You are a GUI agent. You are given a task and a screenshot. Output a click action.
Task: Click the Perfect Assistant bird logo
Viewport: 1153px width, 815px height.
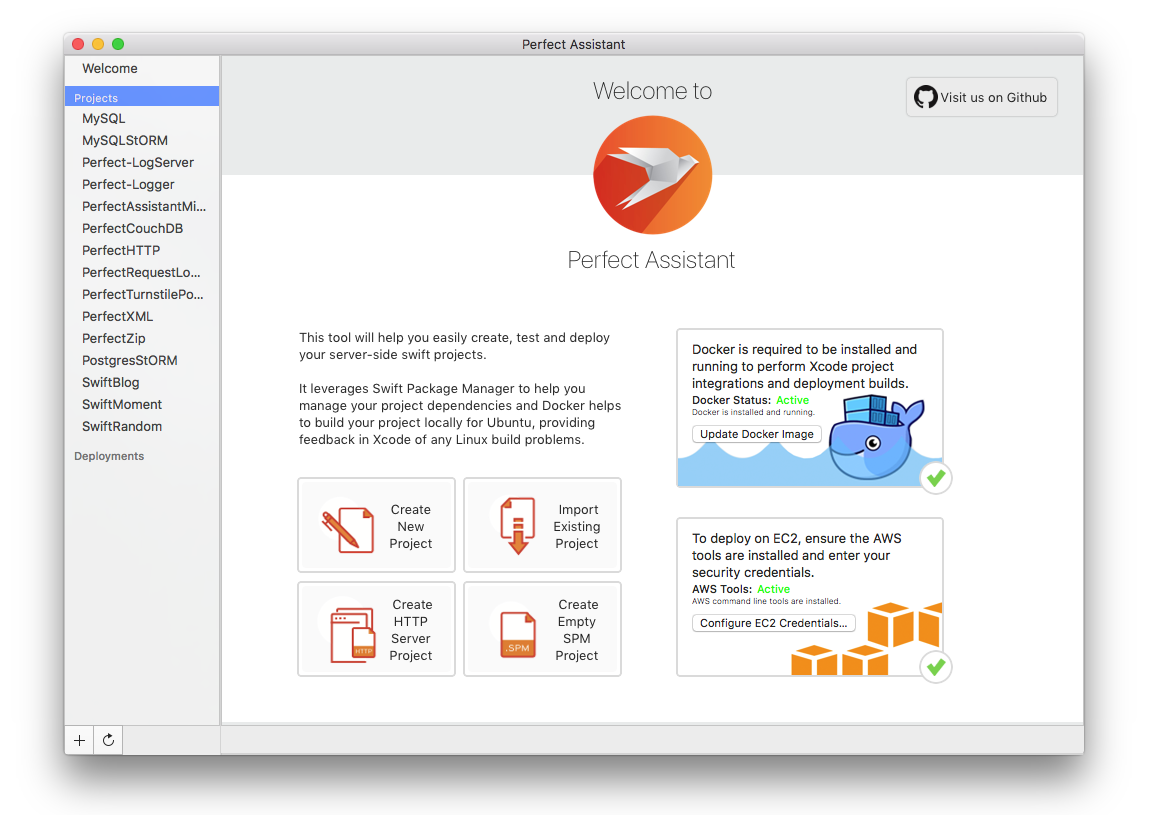652,175
